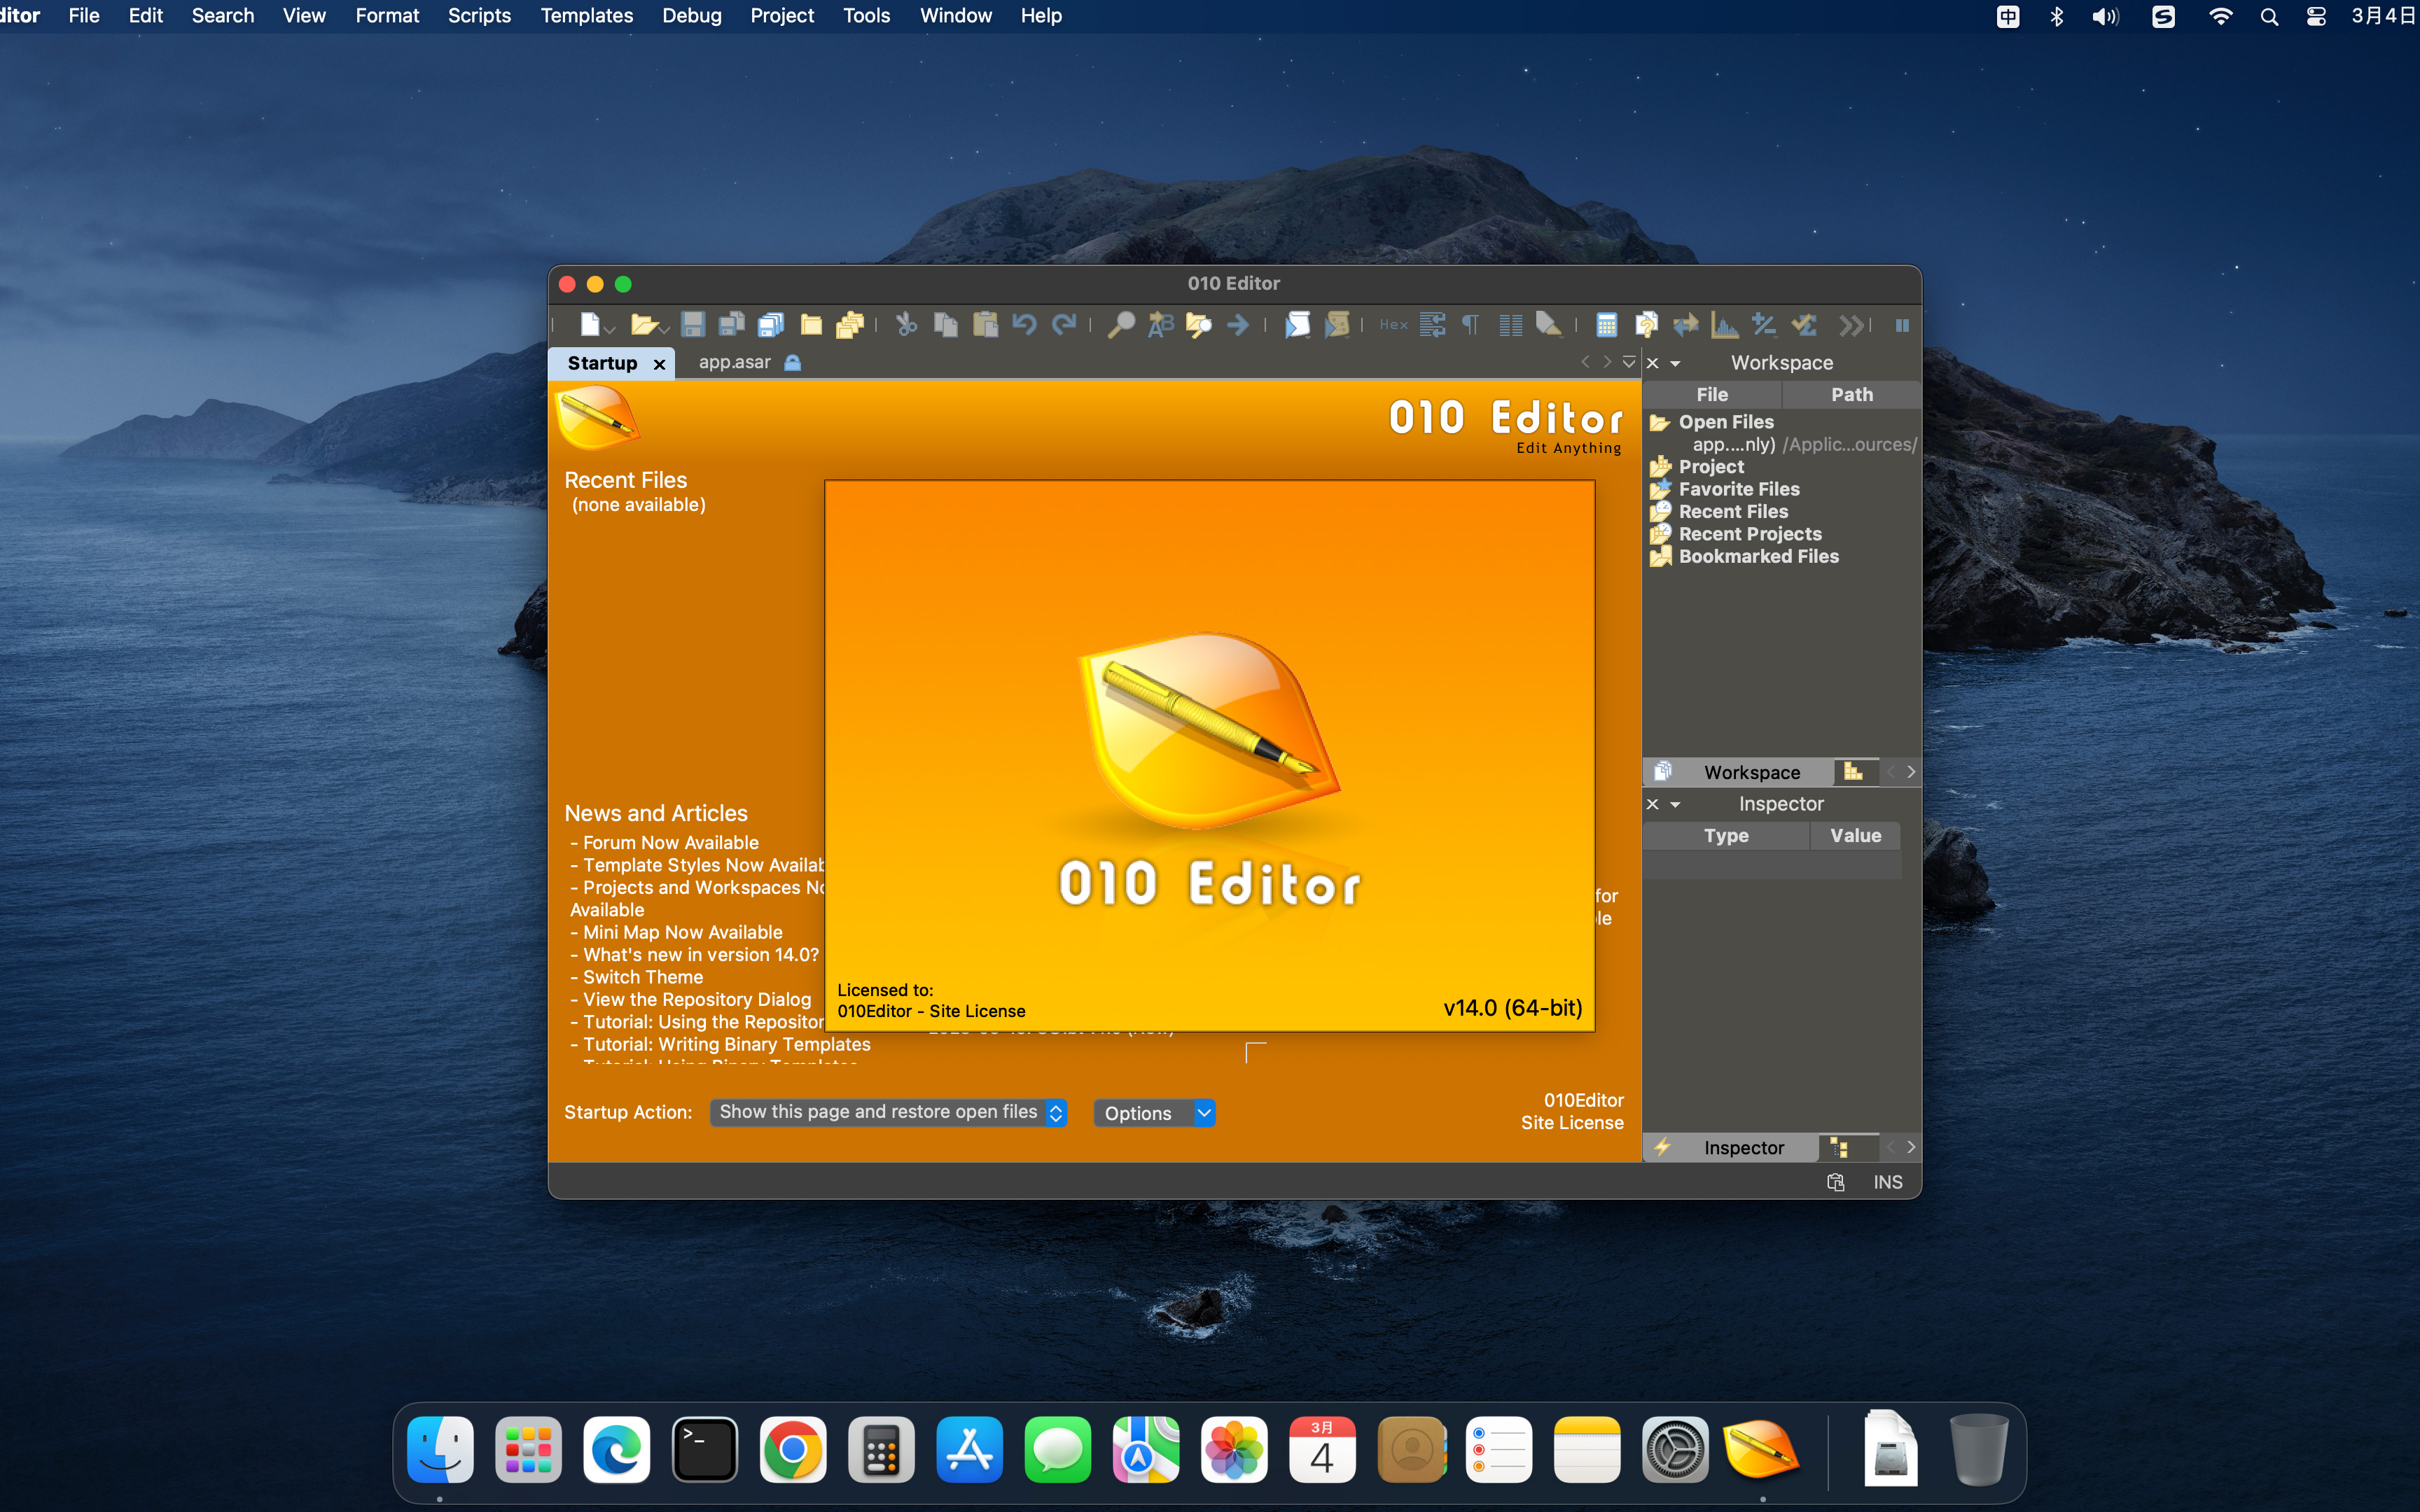Open the Scripts menu

[479, 16]
